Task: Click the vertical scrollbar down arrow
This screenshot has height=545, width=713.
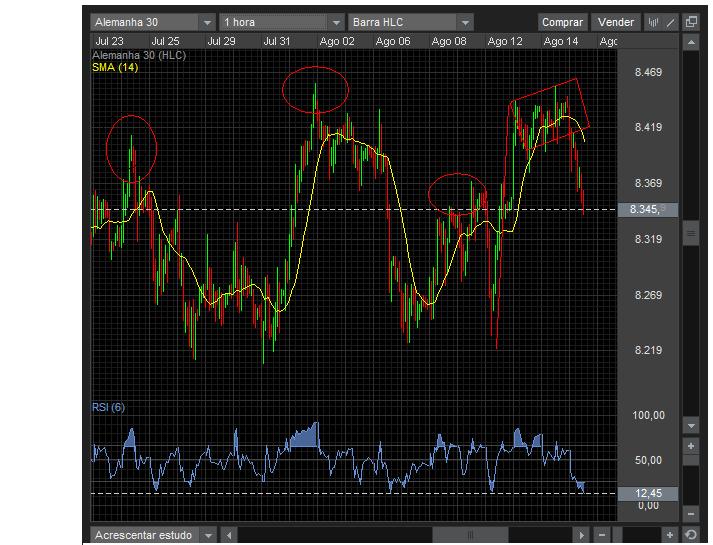Action: click(x=691, y=426)
